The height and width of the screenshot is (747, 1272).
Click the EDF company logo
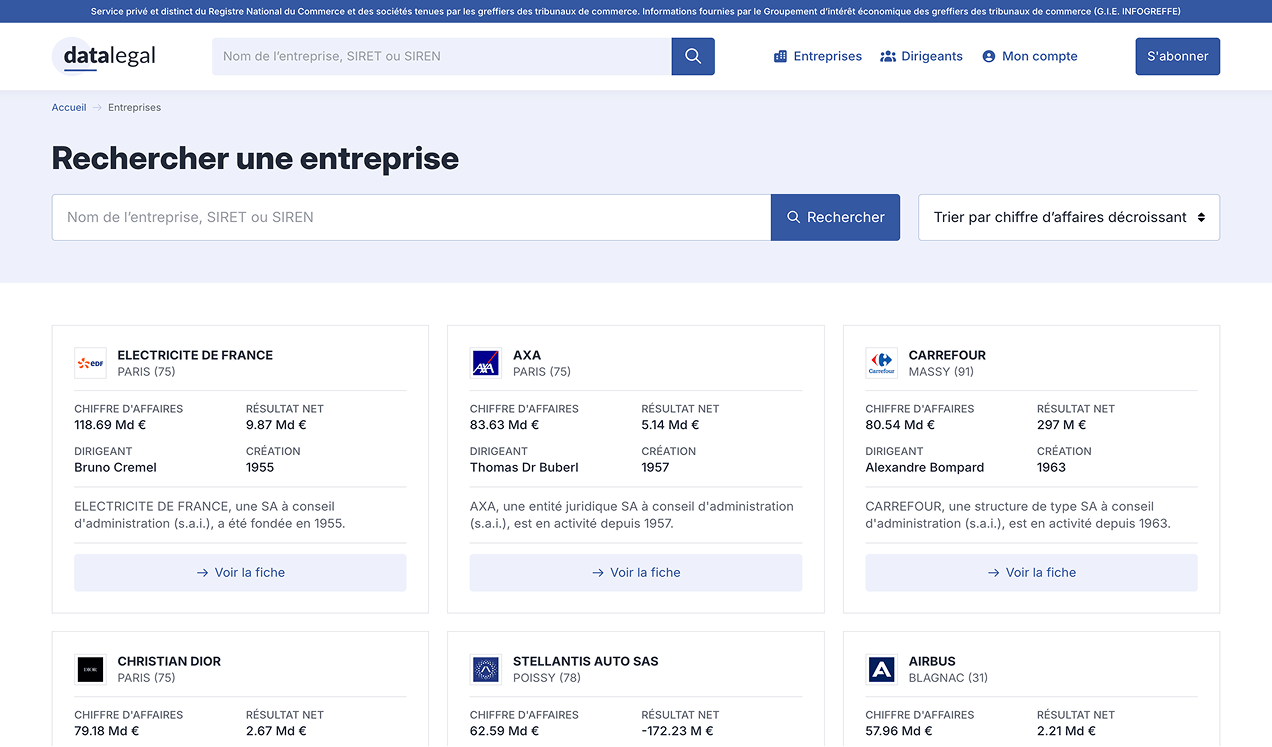[90, 363]
